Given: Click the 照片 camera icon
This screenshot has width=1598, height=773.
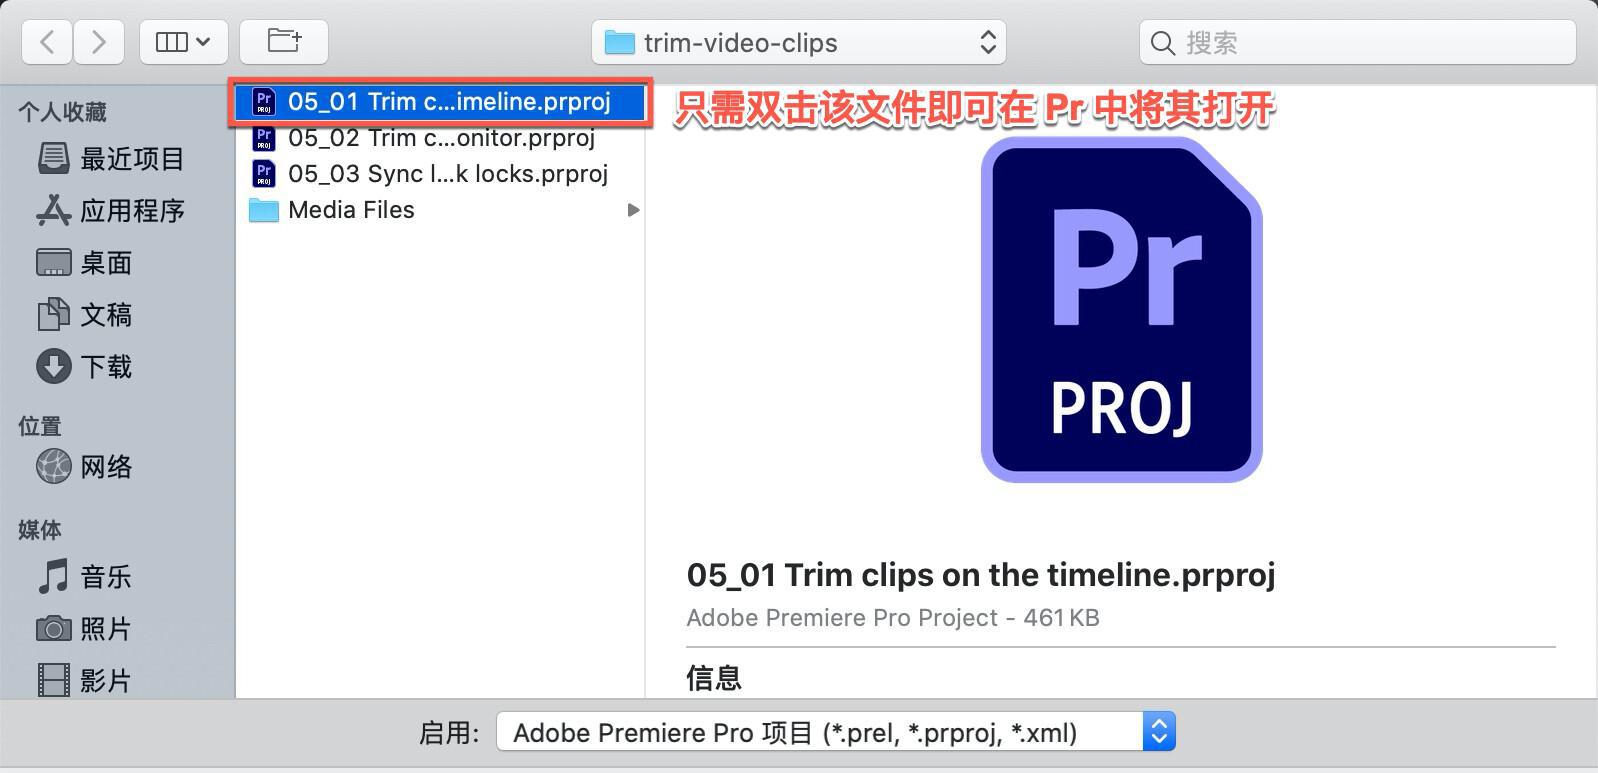Looking at the screenshot, I should pos(54,628).
